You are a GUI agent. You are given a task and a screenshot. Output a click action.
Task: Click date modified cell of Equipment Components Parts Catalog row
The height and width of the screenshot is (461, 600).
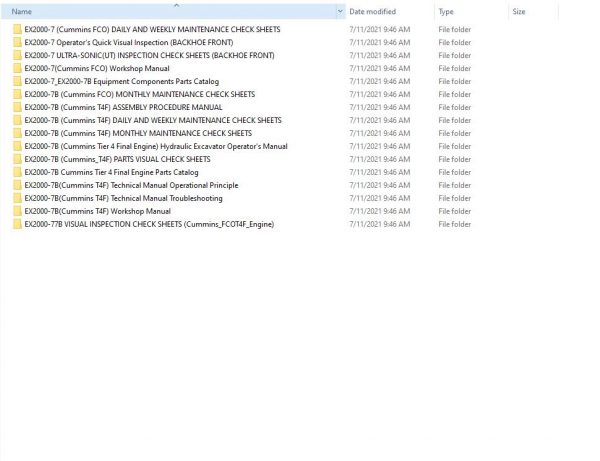coord(380,81)
